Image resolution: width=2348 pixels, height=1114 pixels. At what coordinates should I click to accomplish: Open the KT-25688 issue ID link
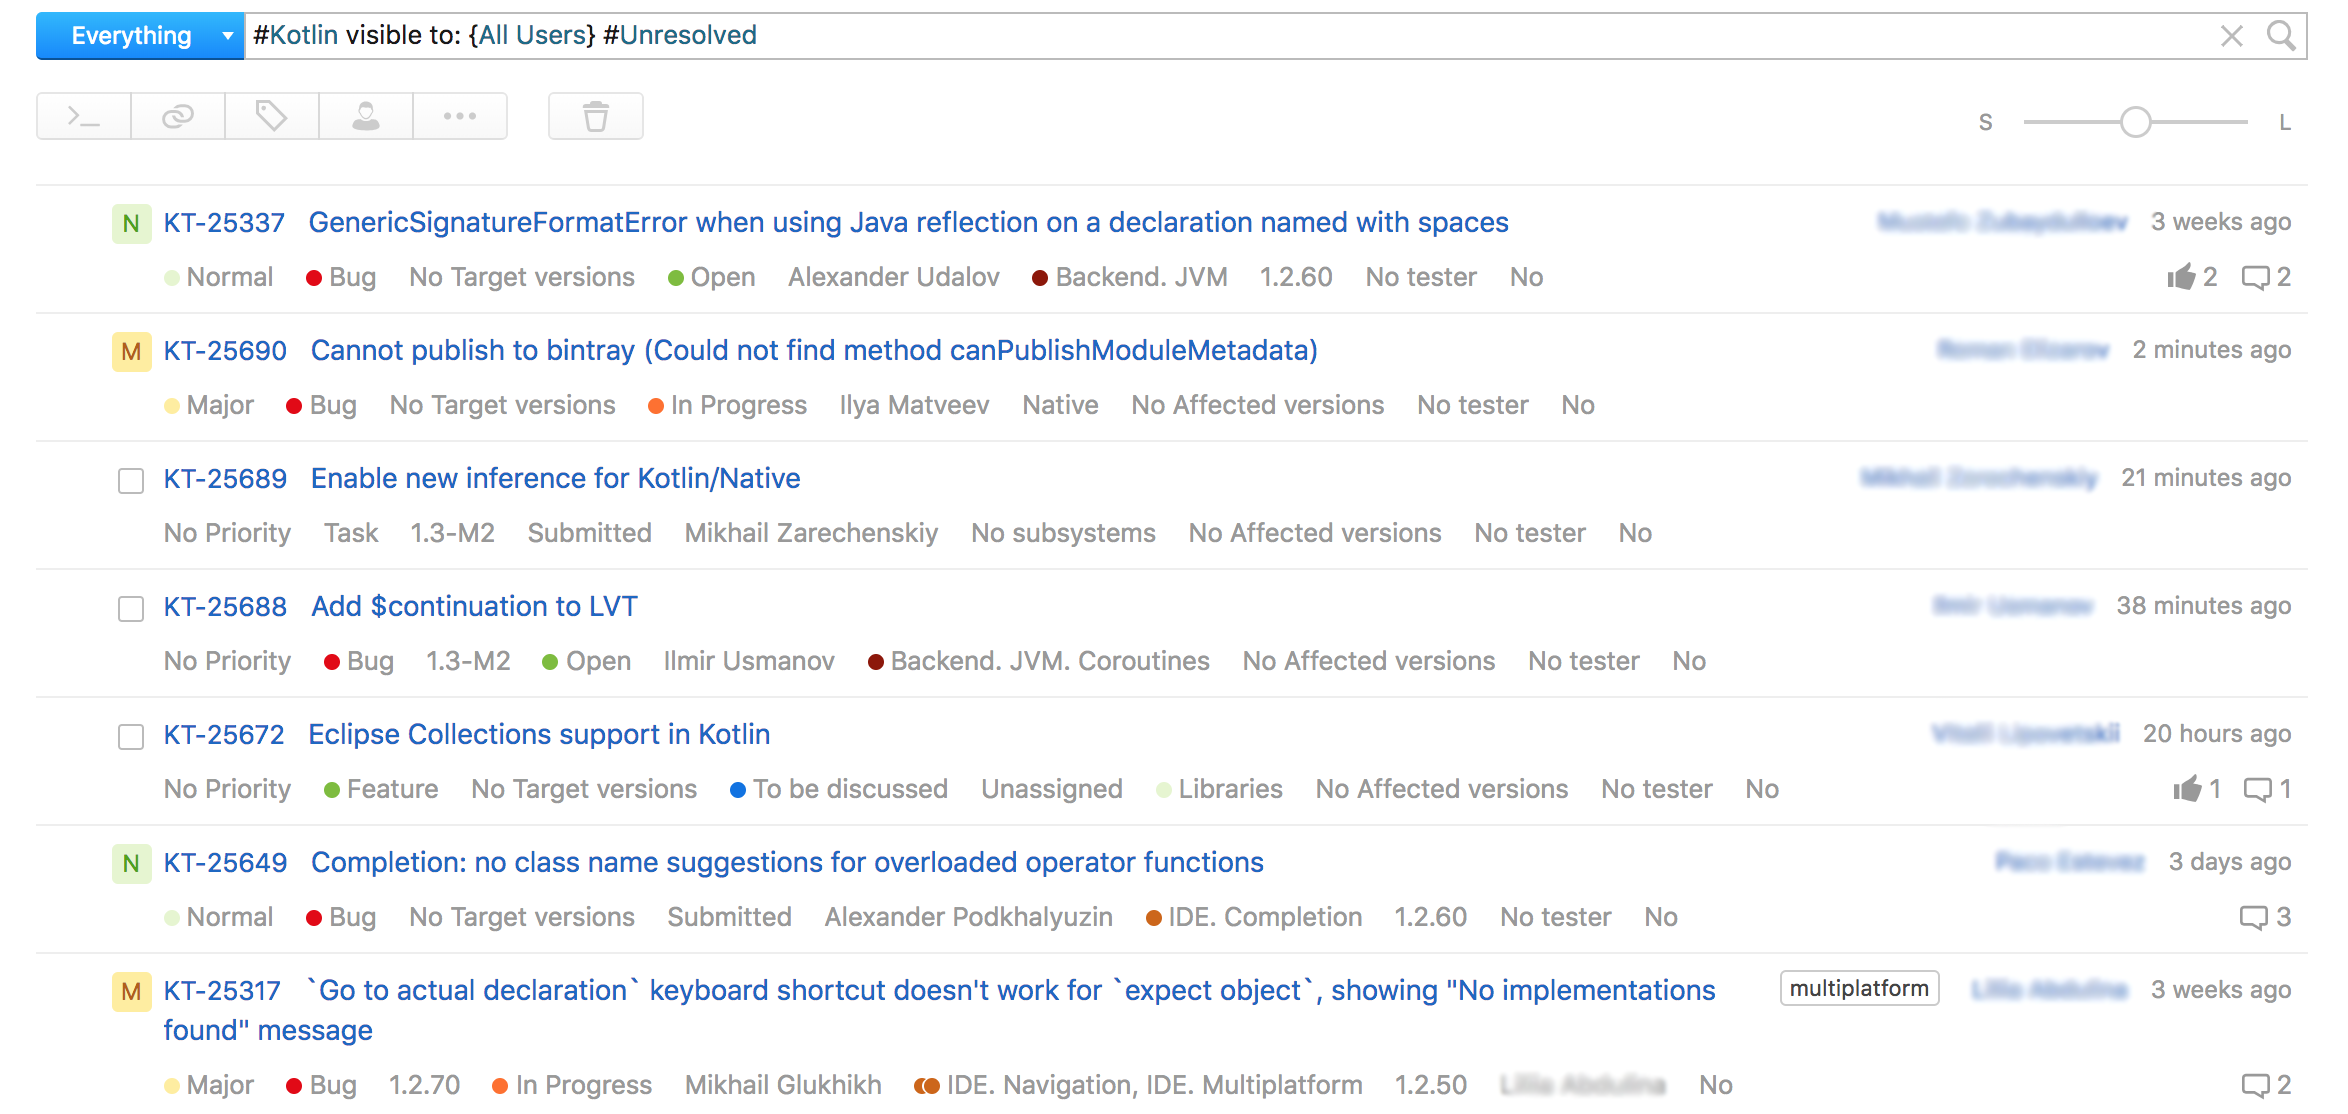click(x=225, y=607)
